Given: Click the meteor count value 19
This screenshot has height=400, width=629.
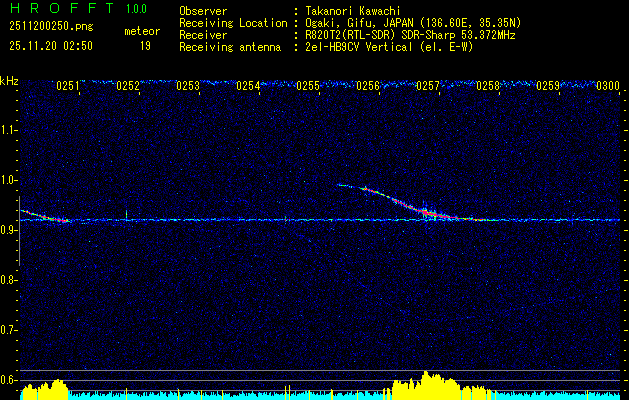Looking at the screenshot, I should tap(145, 45).
